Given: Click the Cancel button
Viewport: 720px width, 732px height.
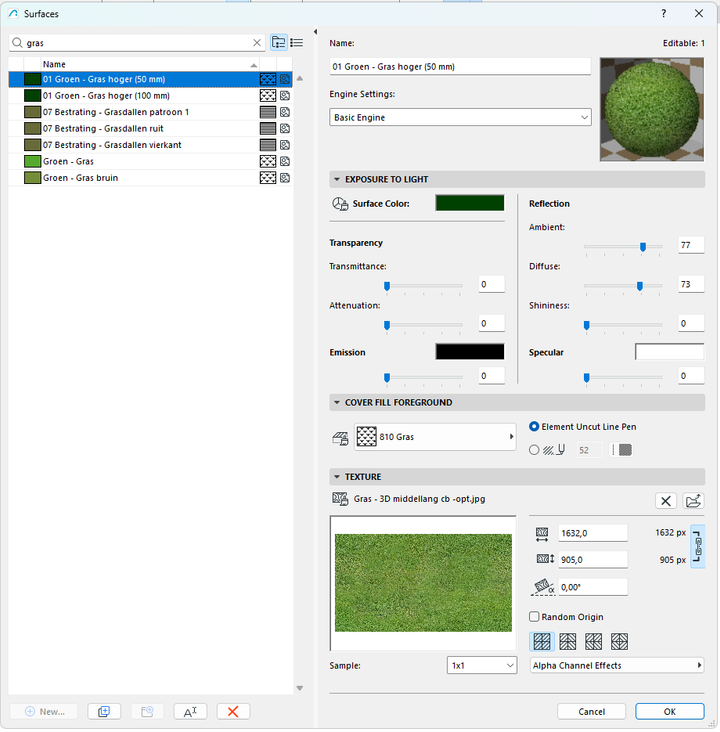Looking at the screenshot, I should coord(592,711).
